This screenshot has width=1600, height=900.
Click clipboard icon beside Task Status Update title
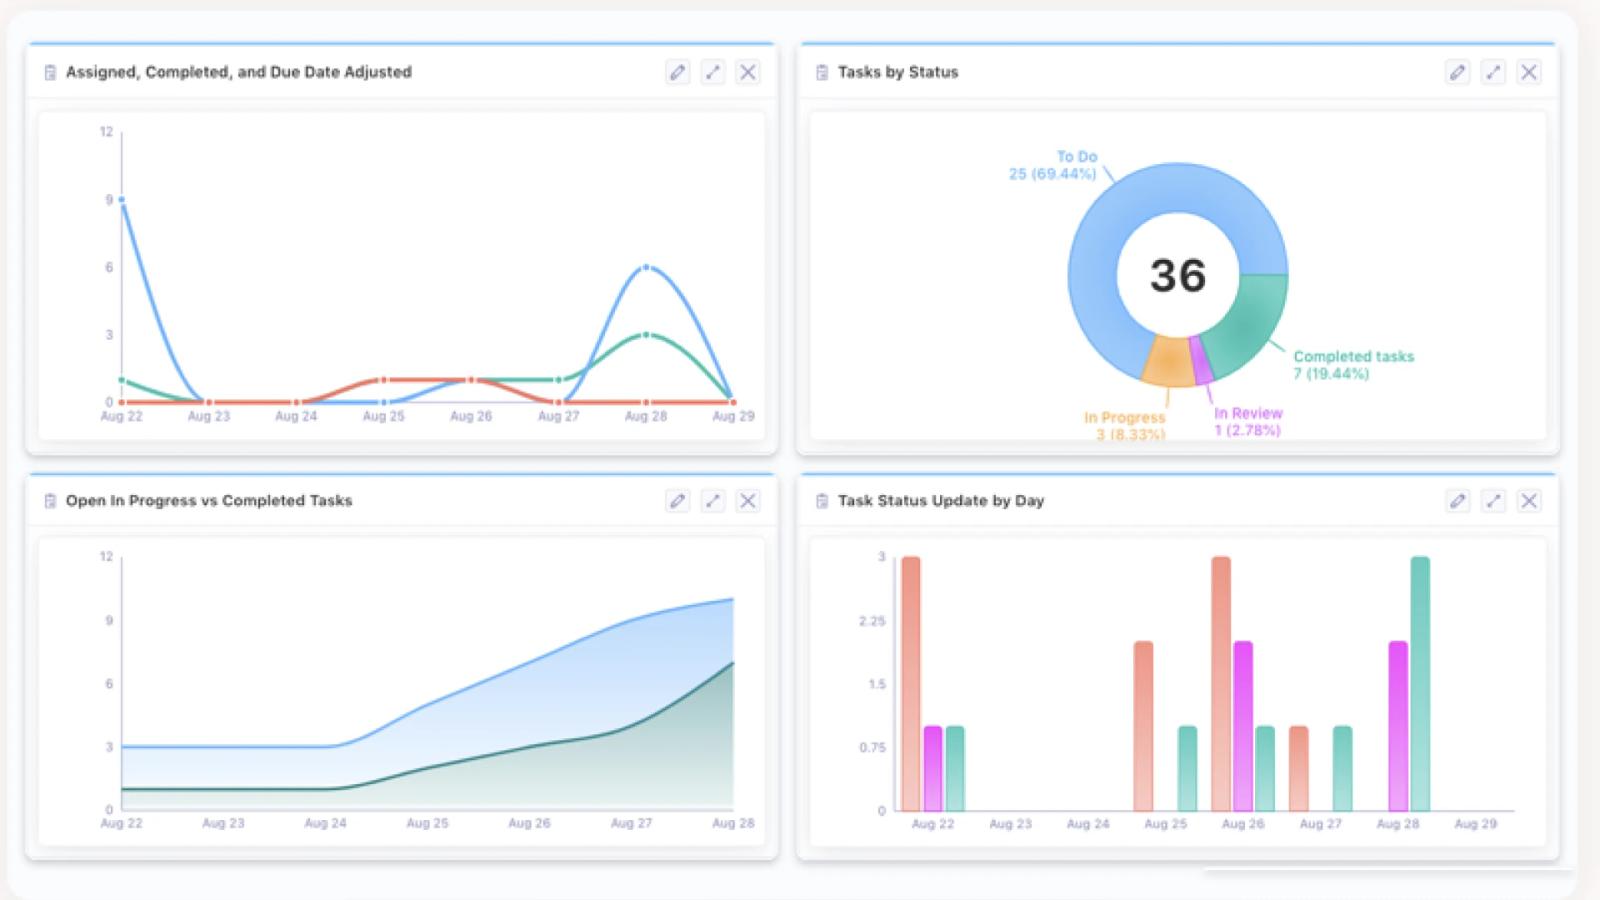pos(822,501)
